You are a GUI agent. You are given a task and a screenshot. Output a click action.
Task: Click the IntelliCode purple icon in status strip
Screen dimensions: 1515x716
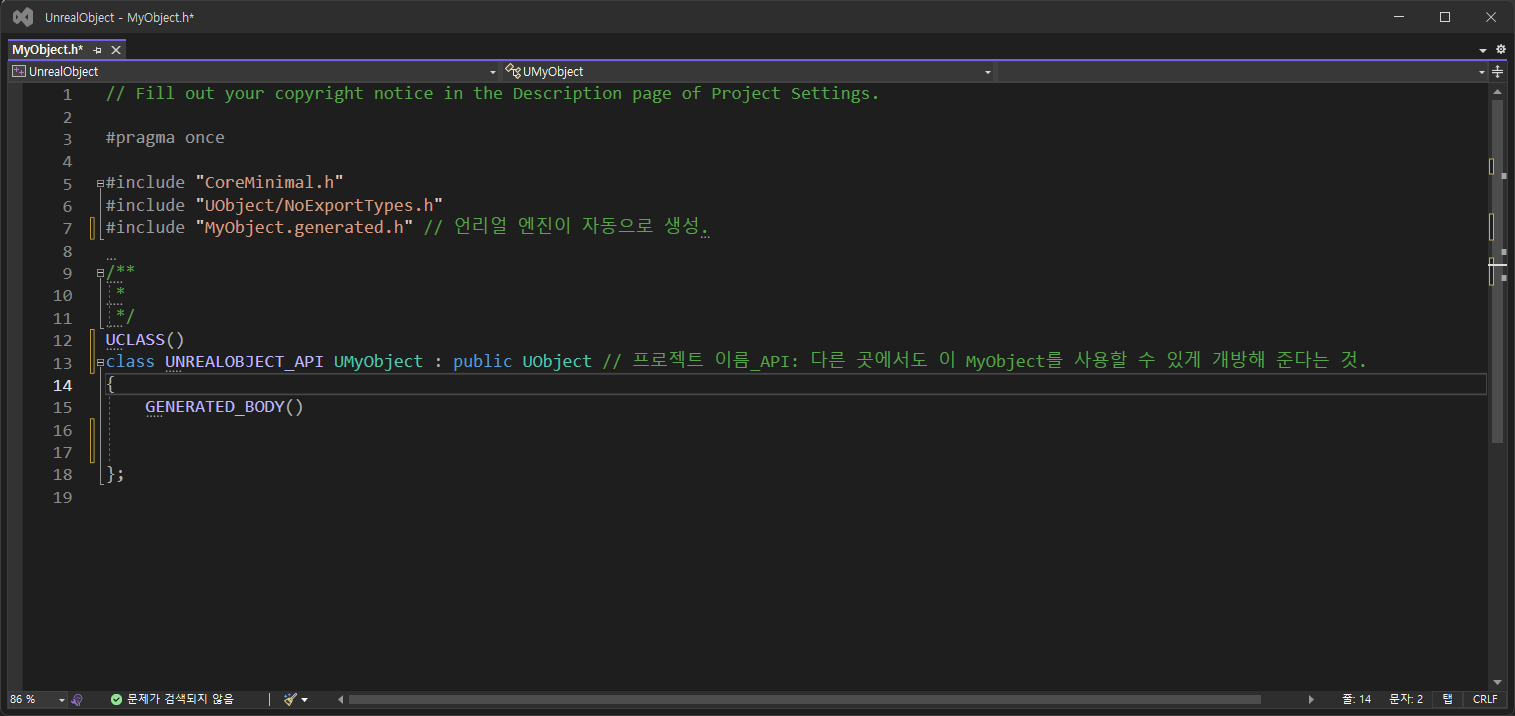(78, 700)
